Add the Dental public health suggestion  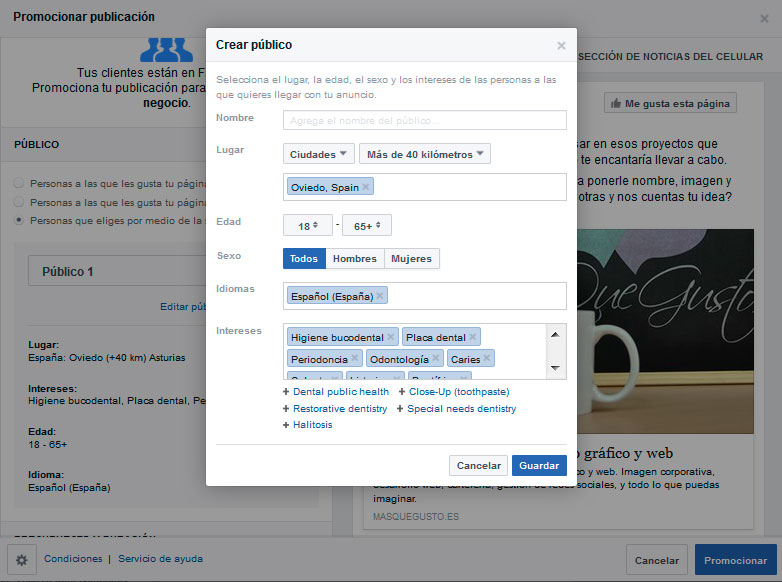[340, 392]
